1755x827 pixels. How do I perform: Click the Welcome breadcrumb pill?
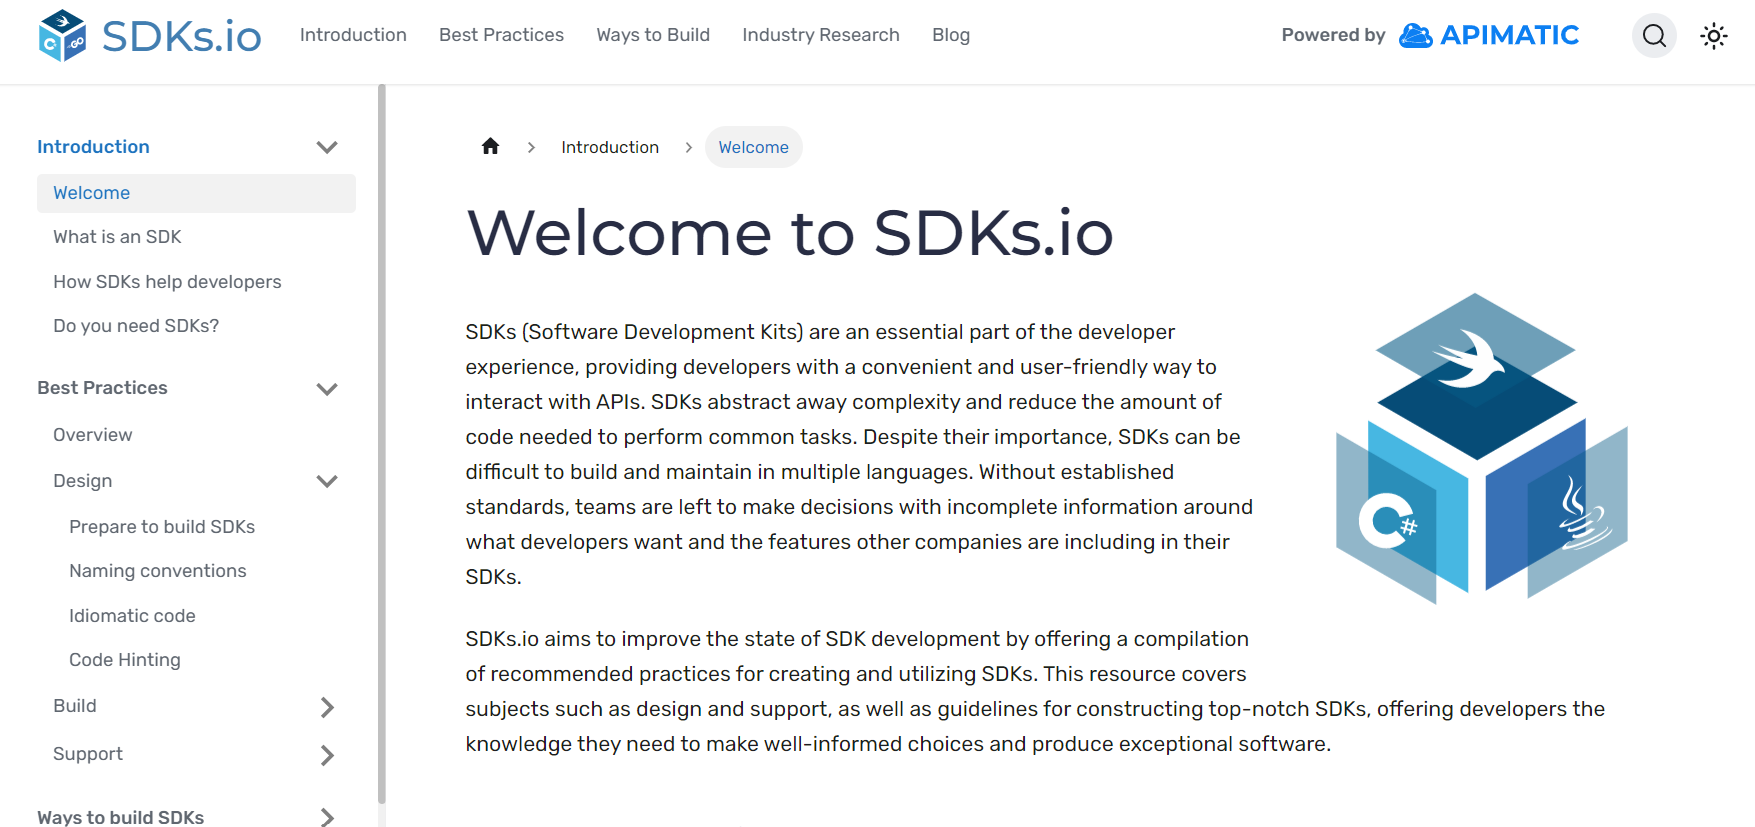click(x=754, y=147)
